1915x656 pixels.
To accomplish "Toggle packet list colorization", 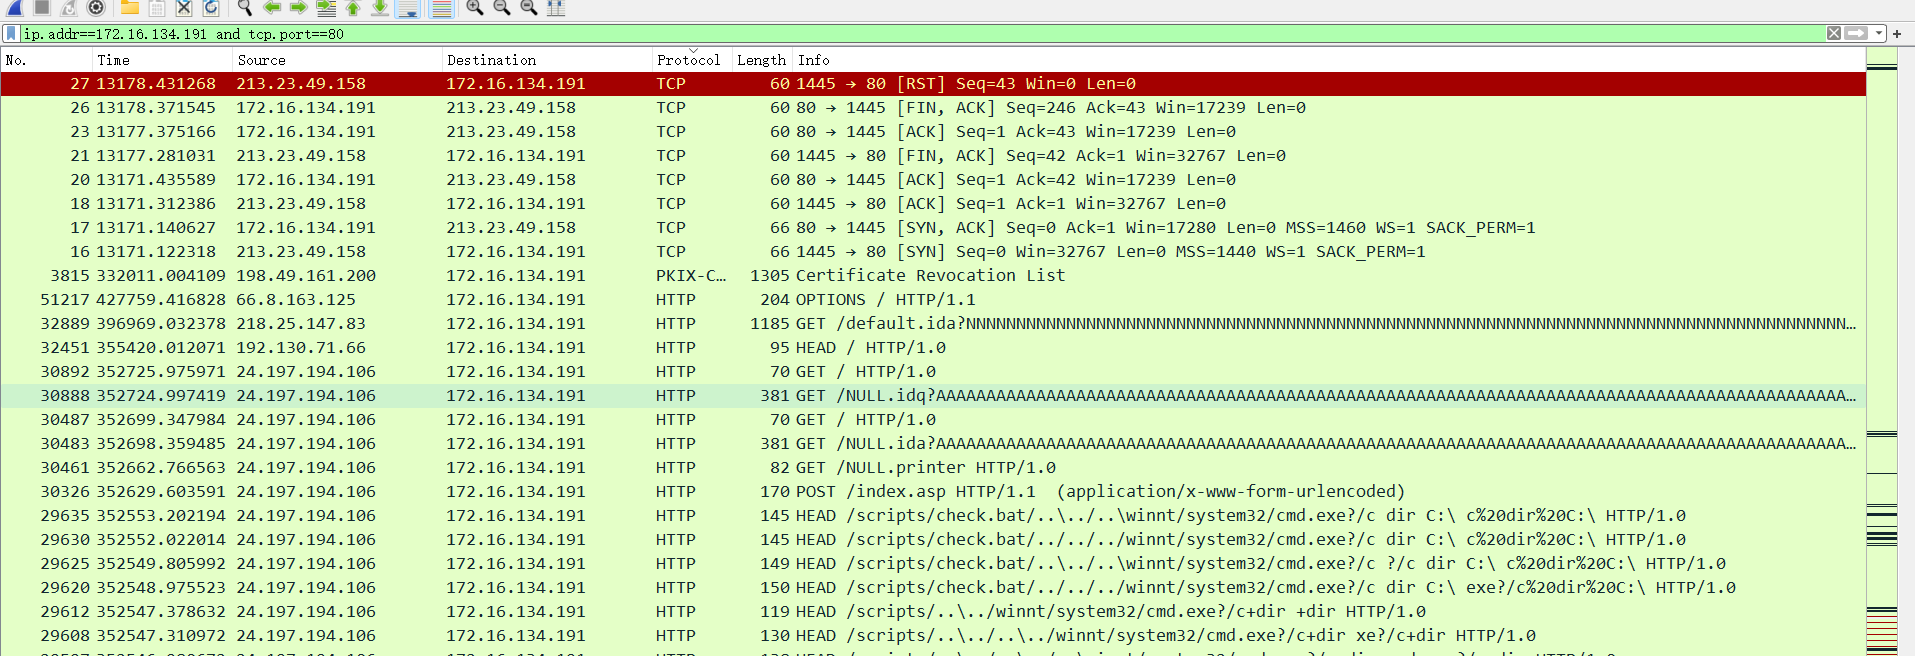I will pos(441,8).
